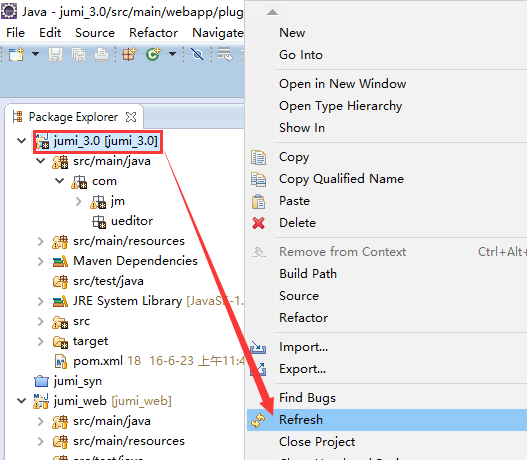The height and width of the screenshot is (460, 527).
Task: Open the File menu
Action: coord(15,33)
